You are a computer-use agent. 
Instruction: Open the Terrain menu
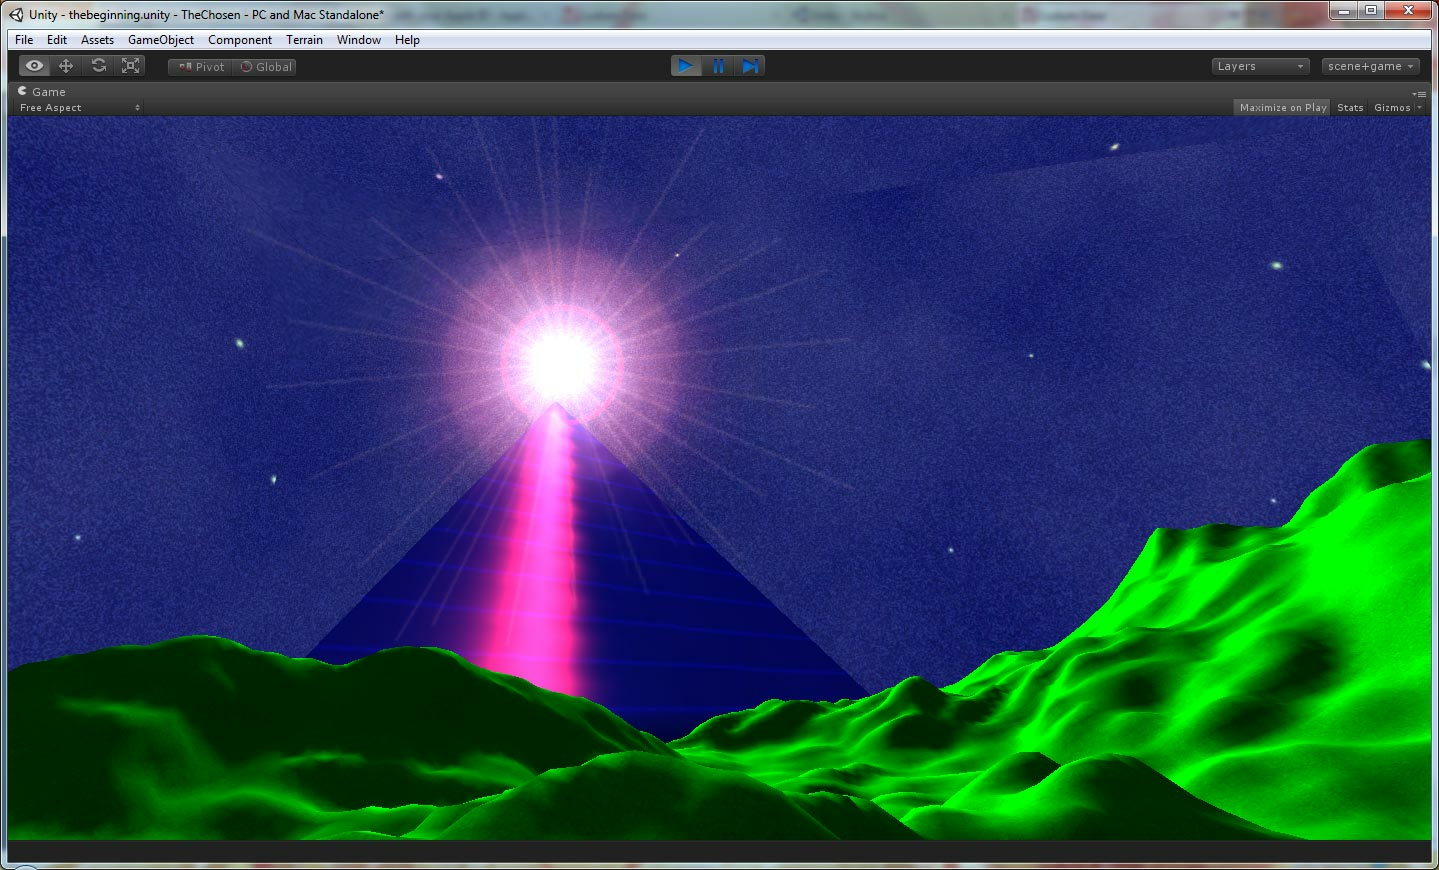tap(304, 40)
